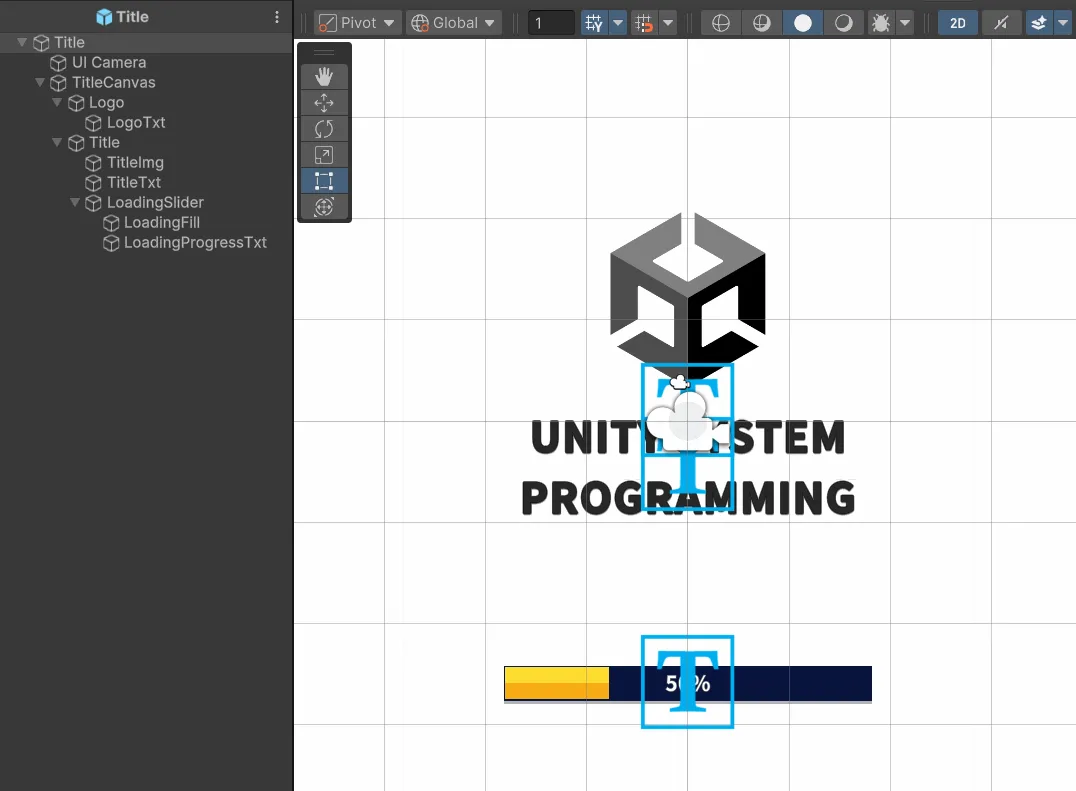Image resolution: width=1076 pixels, height=791 pixels.
Task: Select TitleTxt in the Hierarchy
Action: click(x=146, y=182)
